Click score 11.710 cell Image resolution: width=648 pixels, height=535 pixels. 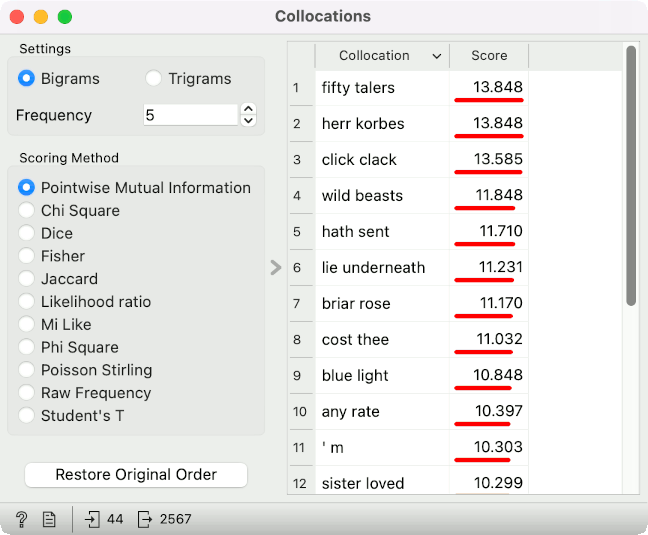[x=489, y=231]
